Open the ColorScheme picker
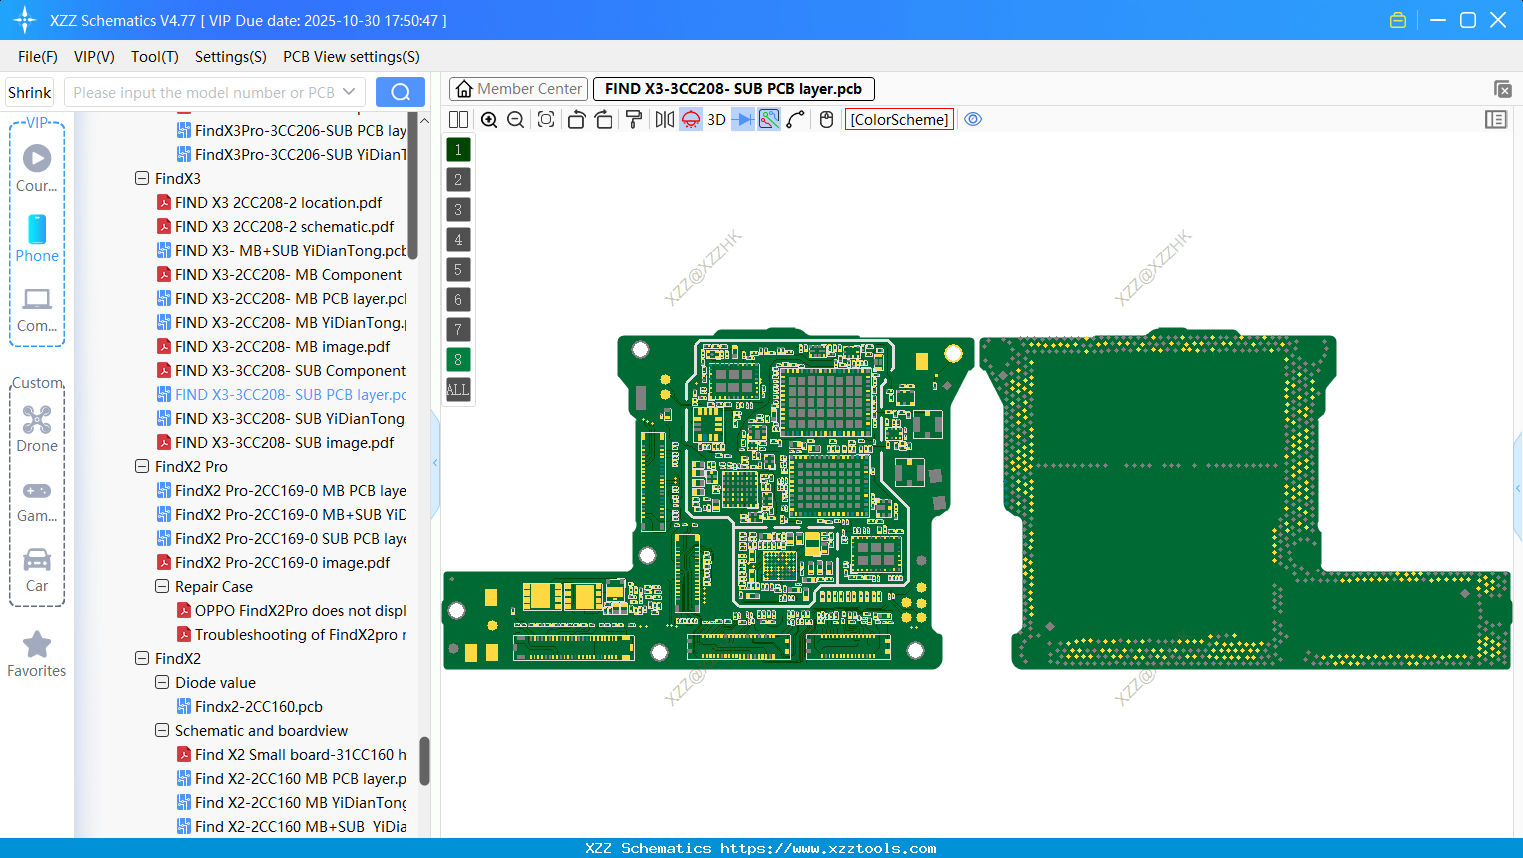This screenshot has width=1523, height=858. pos(899,120)
